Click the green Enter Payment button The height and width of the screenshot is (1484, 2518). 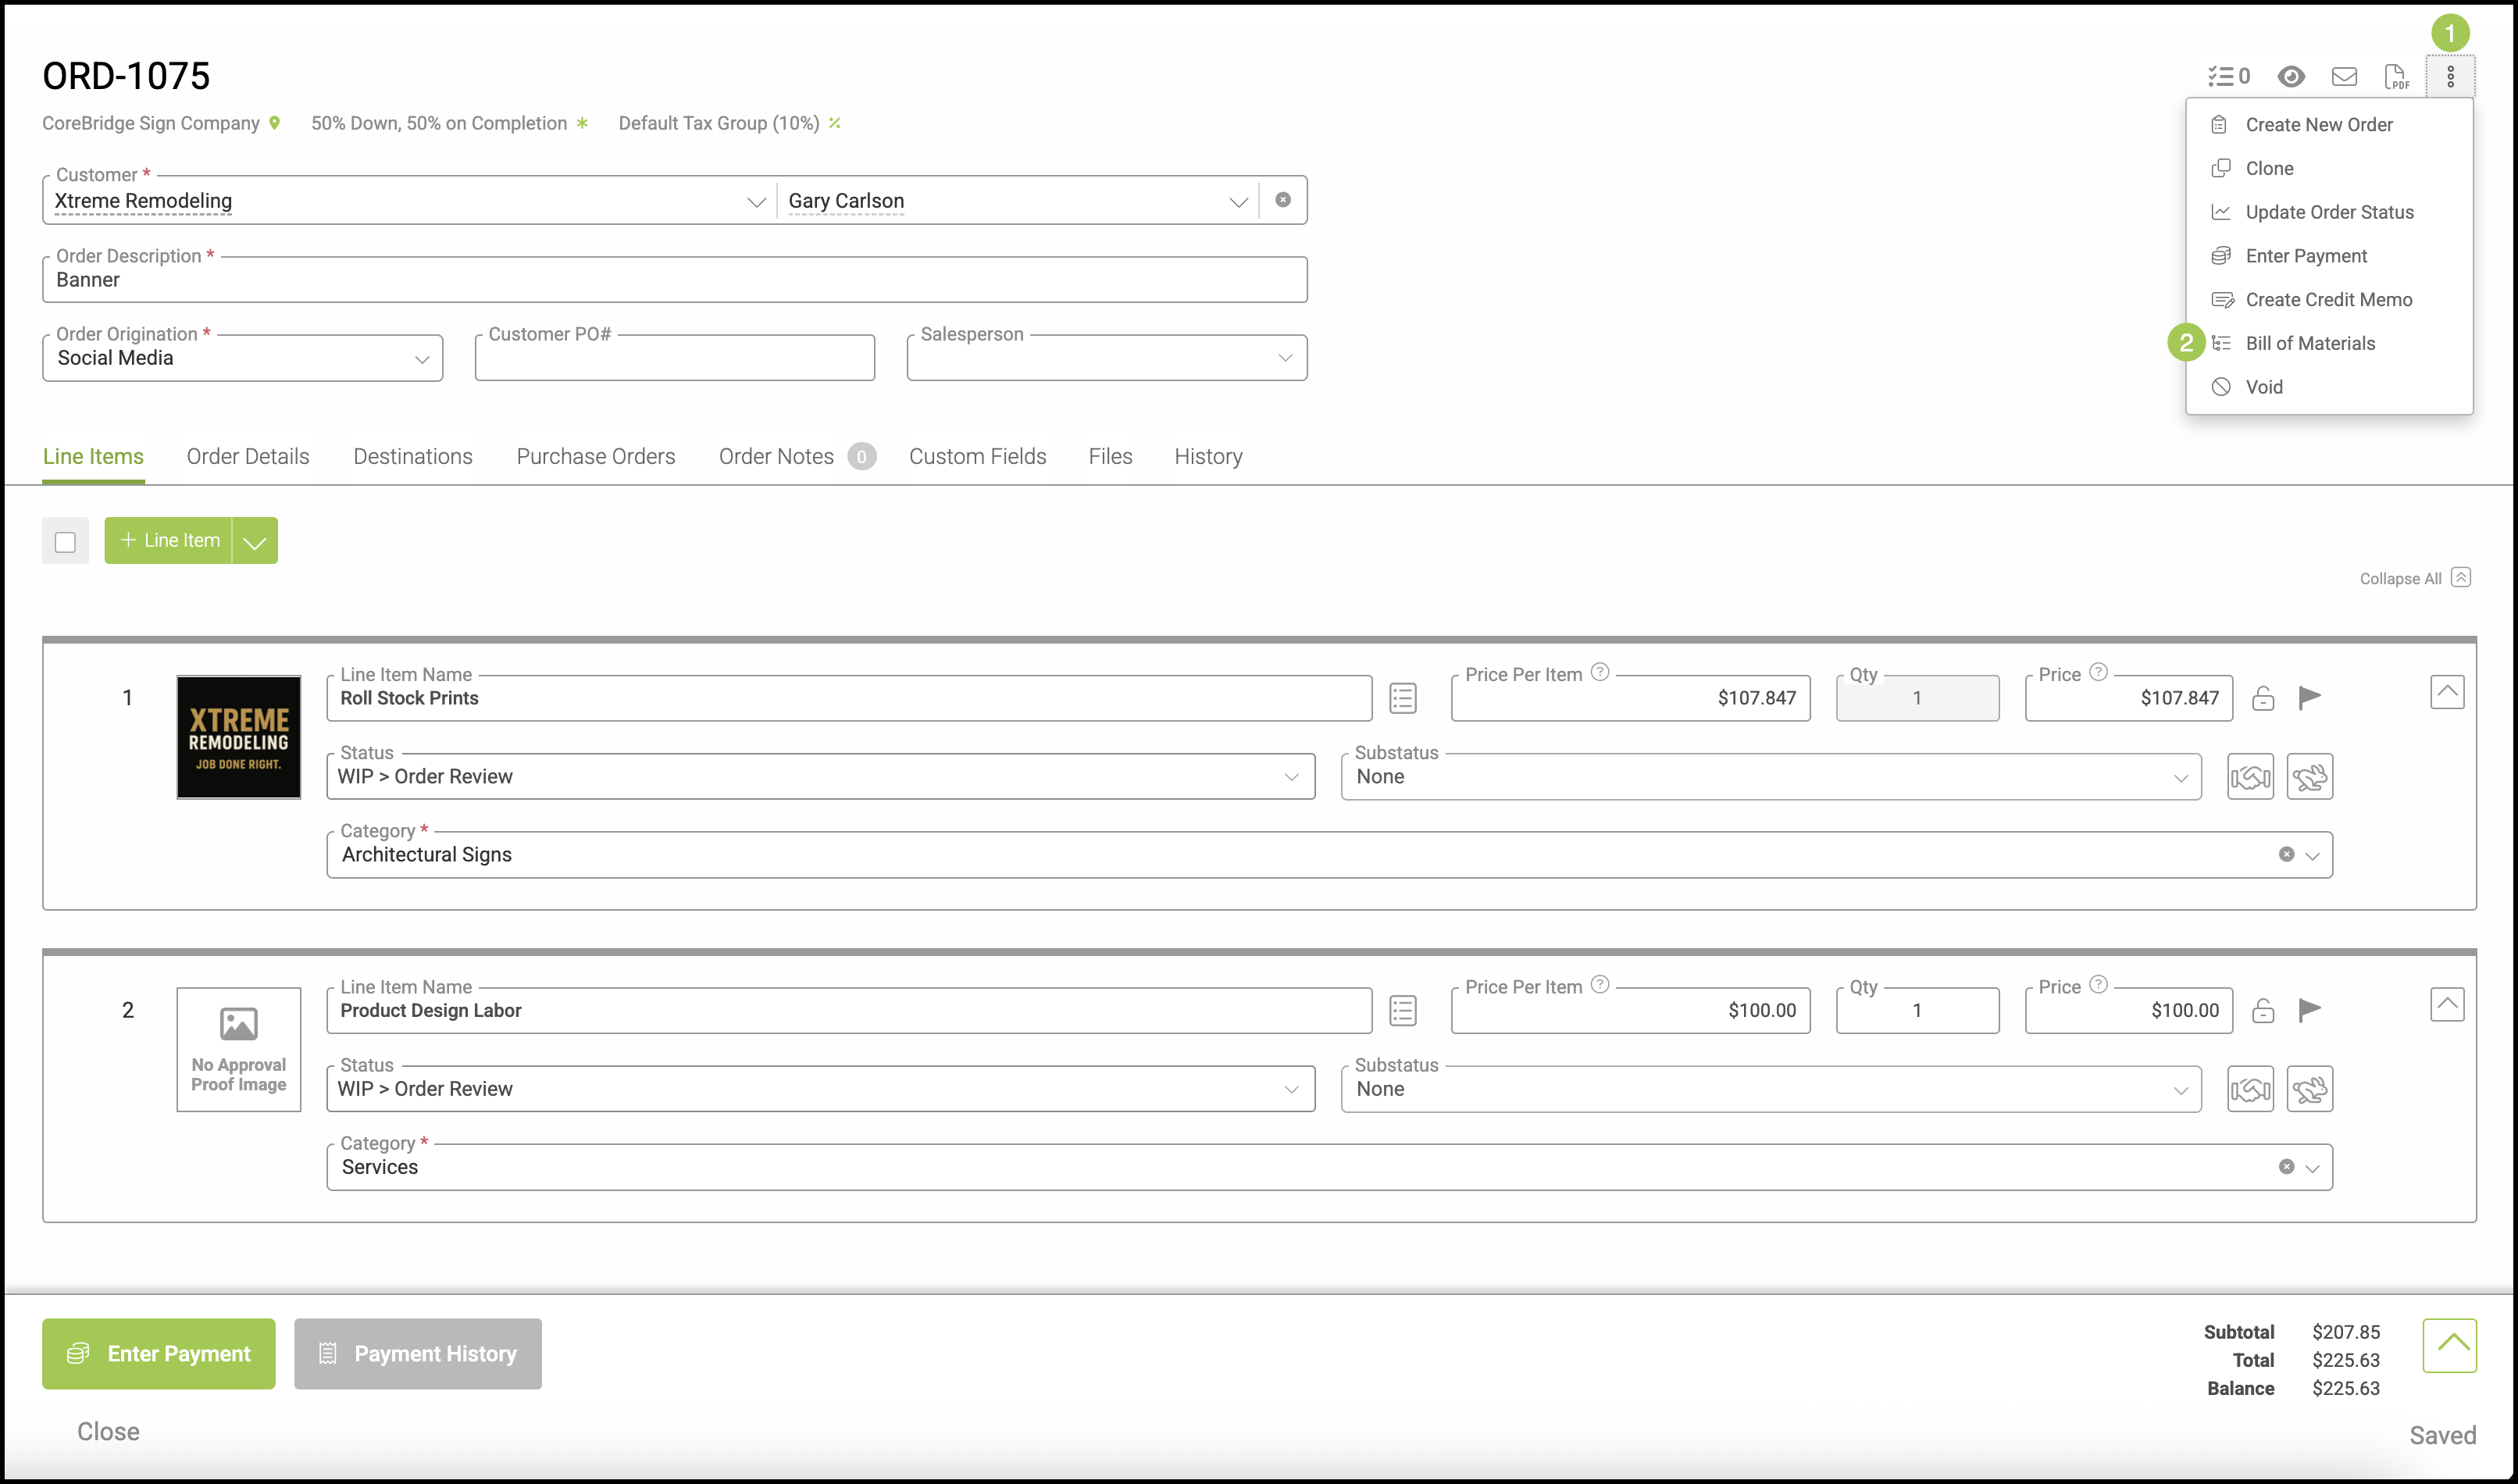point(159,1353)
